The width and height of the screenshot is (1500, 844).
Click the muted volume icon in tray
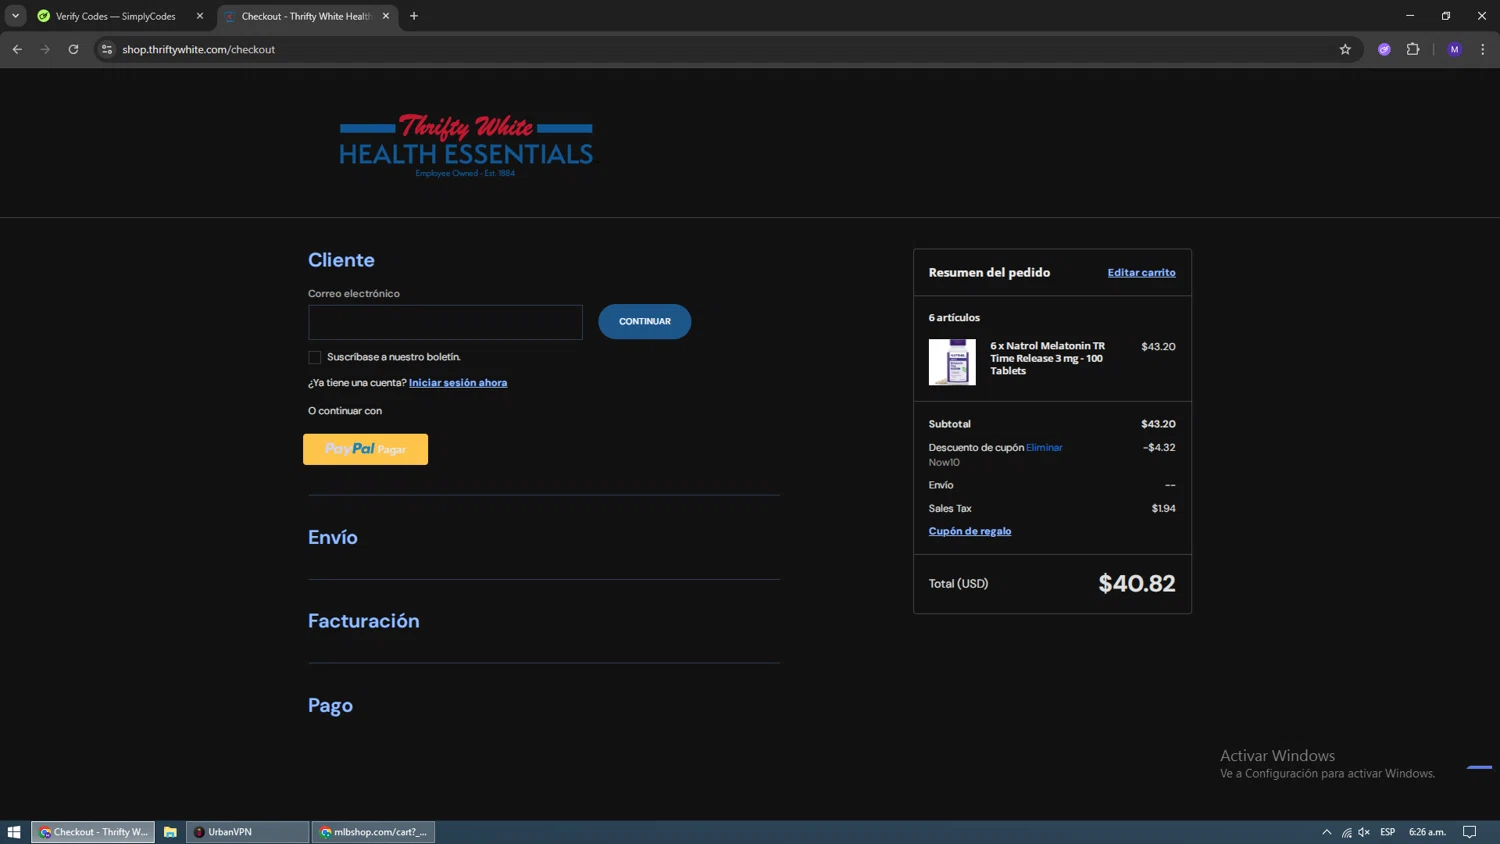pos(1364,832)
